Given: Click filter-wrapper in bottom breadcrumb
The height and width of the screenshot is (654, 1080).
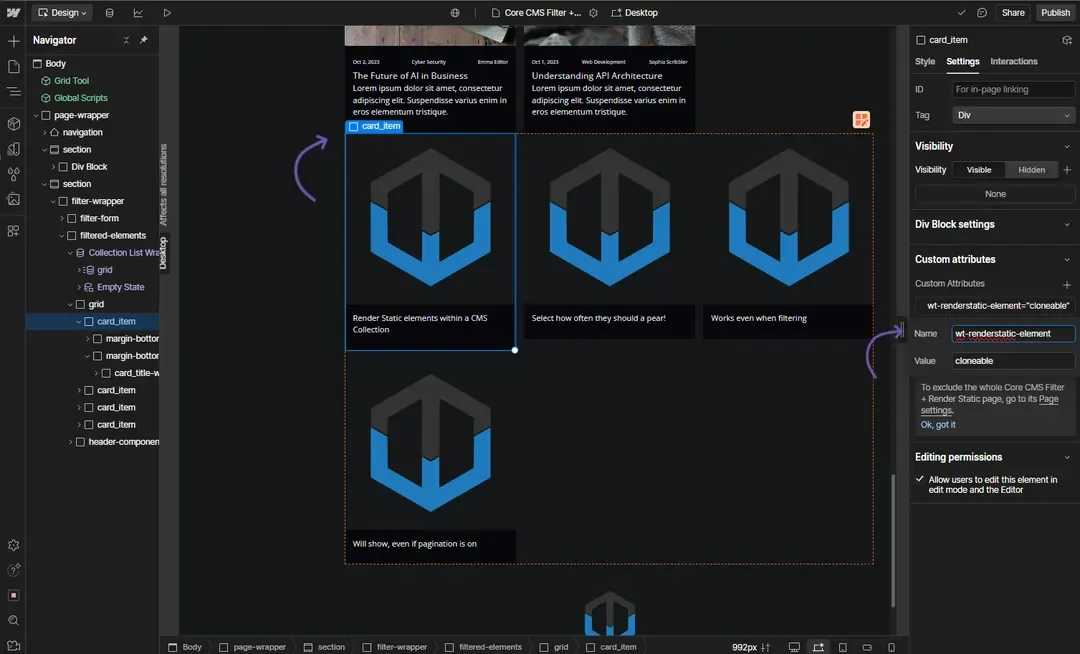Looking at the screenshot, I should [x=395, y=647].
